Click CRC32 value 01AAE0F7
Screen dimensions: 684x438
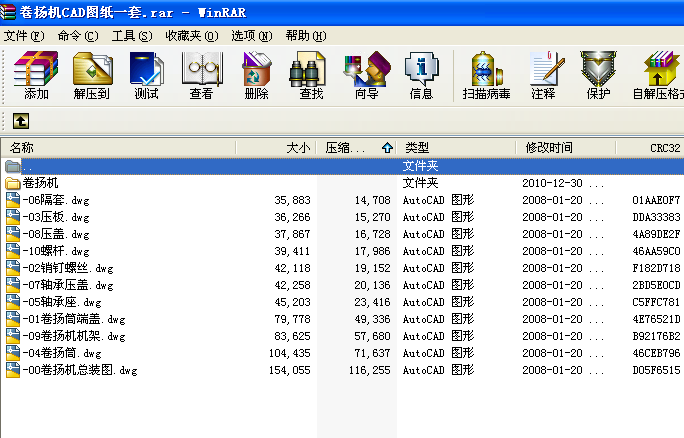point(656,200)
